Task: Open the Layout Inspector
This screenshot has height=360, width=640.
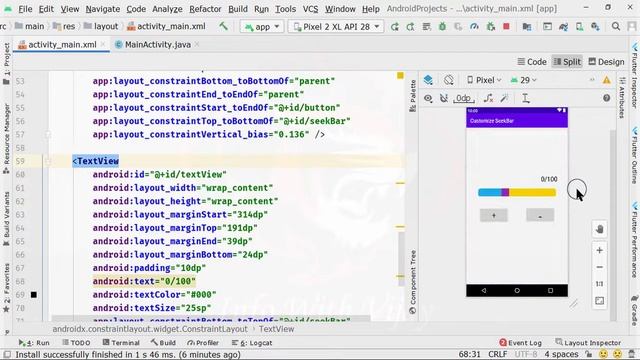Action: click(x=588, y=343)
